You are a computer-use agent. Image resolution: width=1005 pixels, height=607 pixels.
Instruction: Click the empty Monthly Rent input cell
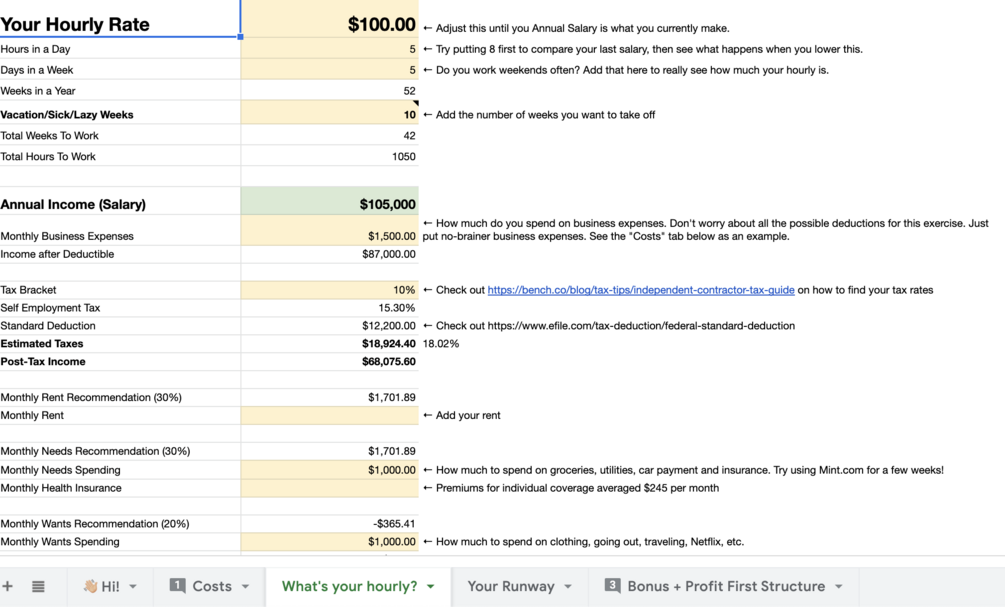[330, 415]
